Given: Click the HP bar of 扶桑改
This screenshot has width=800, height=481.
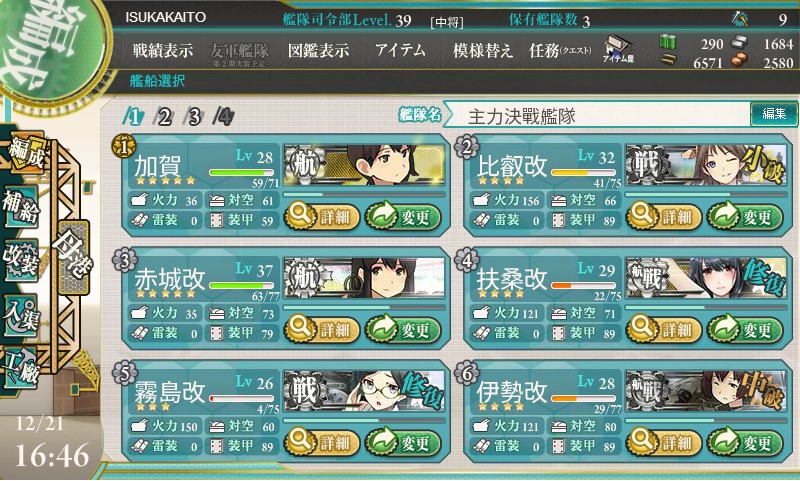Looking at the screenshot, I should pos(584,286).
